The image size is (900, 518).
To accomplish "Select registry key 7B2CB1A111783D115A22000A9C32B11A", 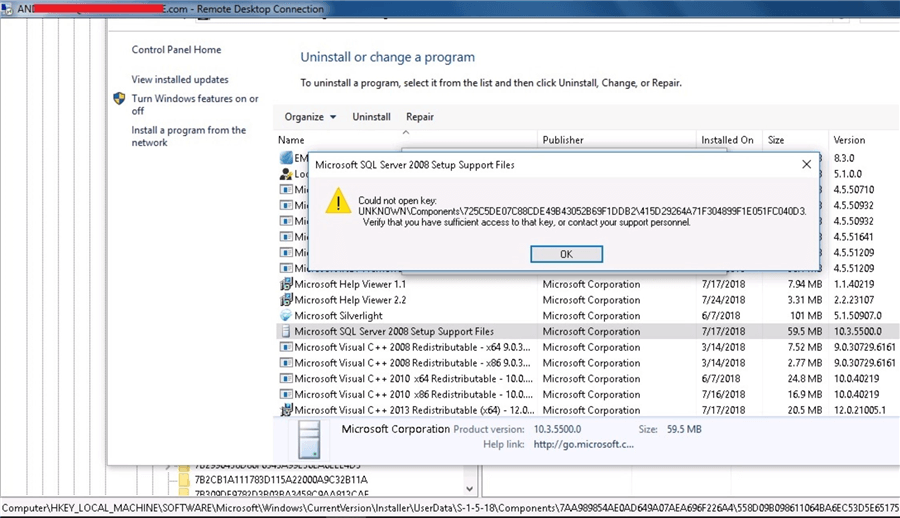I will (x=281, y=480).
